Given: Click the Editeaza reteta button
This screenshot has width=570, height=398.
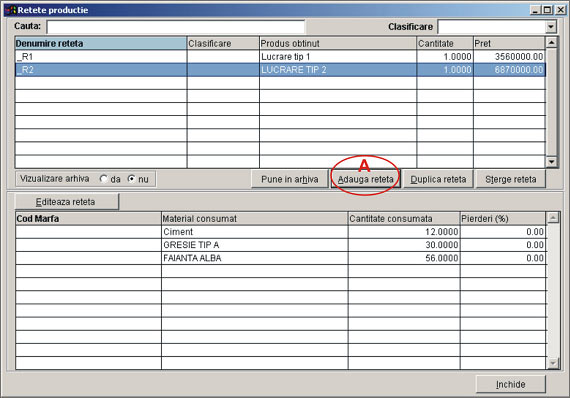Looking at the screenshot, I should point(67,202).
